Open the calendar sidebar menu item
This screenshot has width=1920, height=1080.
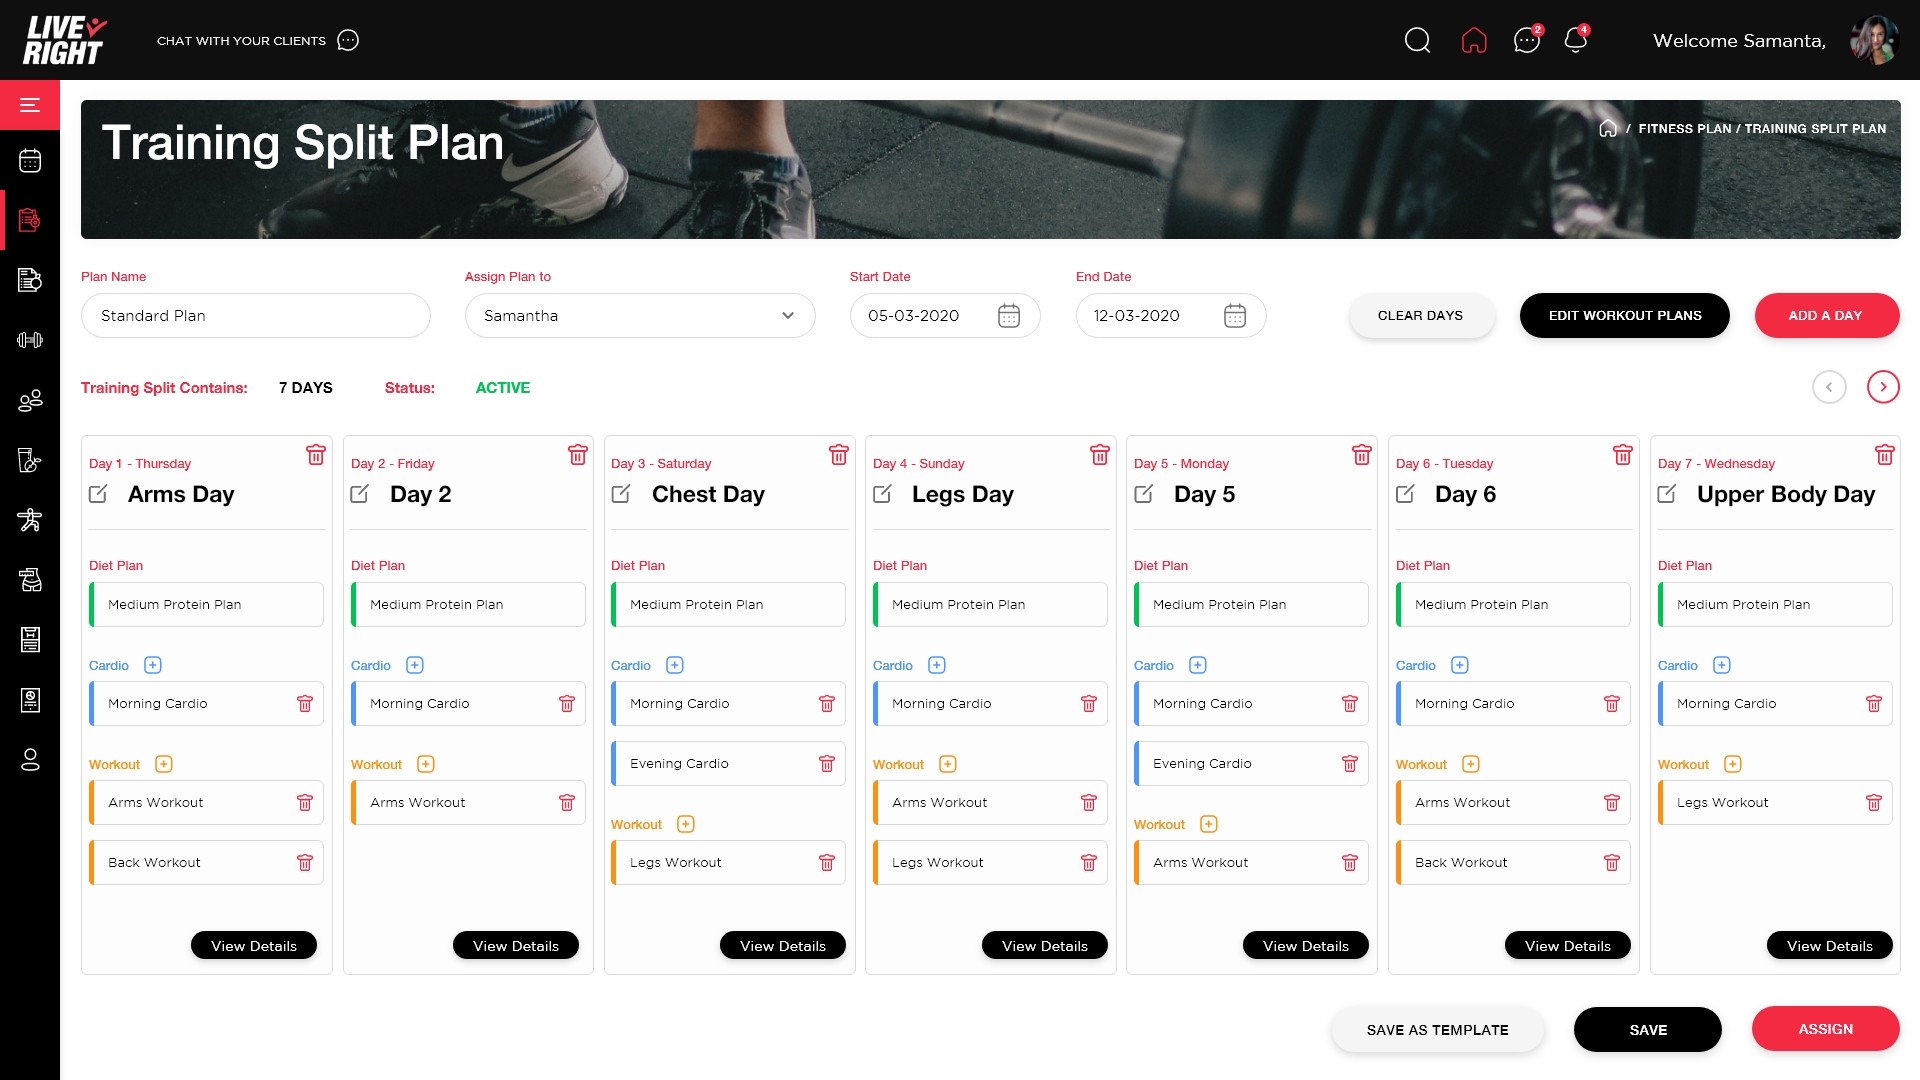click(x=30, y=160)
